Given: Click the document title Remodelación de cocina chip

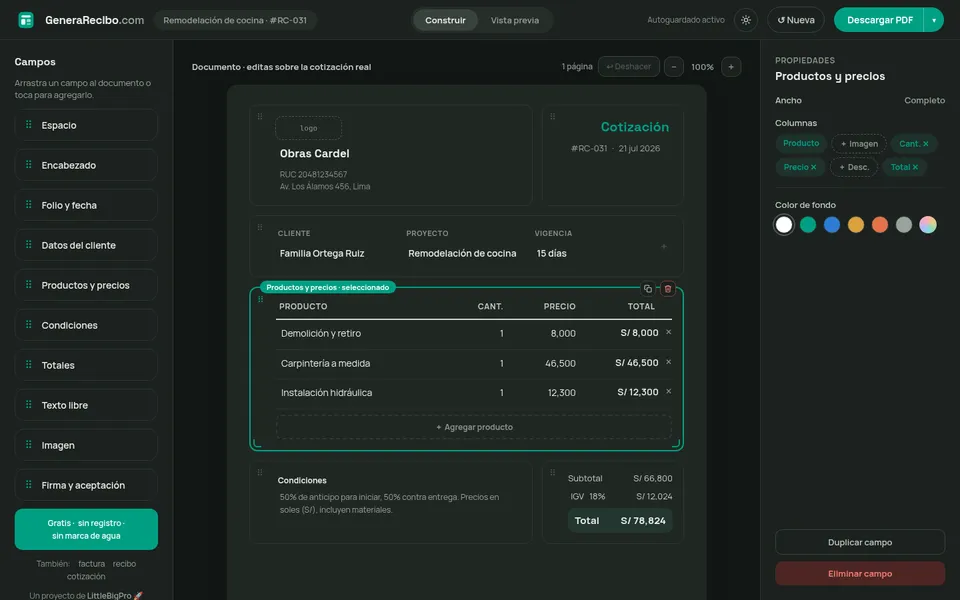Looking at the screenshot, I should [x=235, y=20].
